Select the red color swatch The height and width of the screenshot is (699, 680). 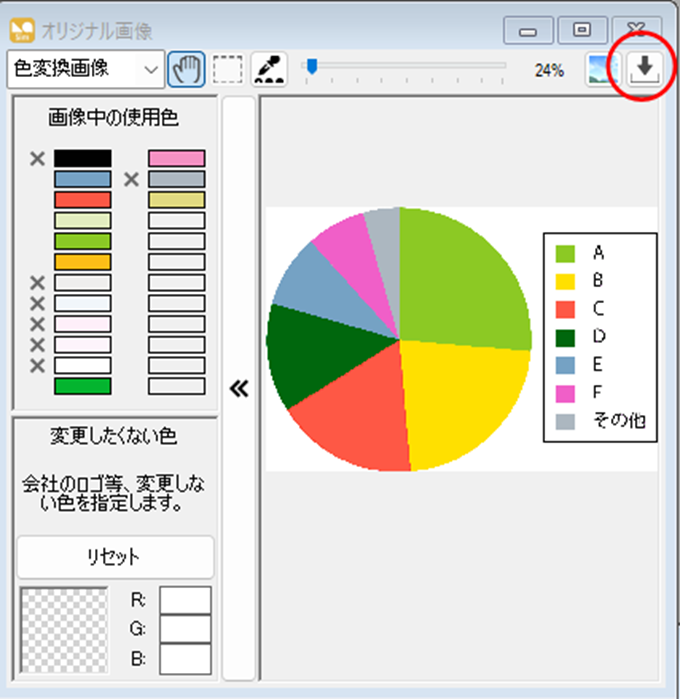[x=82, y=200]
